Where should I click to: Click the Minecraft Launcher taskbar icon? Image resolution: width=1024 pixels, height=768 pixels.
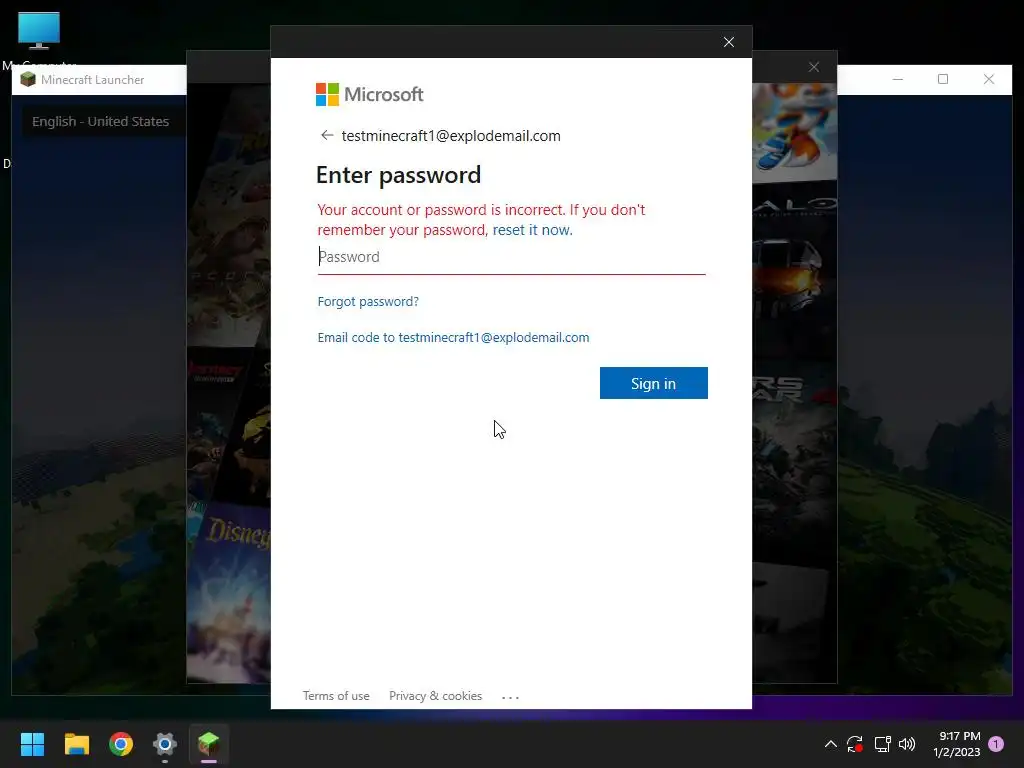[x=208, y=744]
